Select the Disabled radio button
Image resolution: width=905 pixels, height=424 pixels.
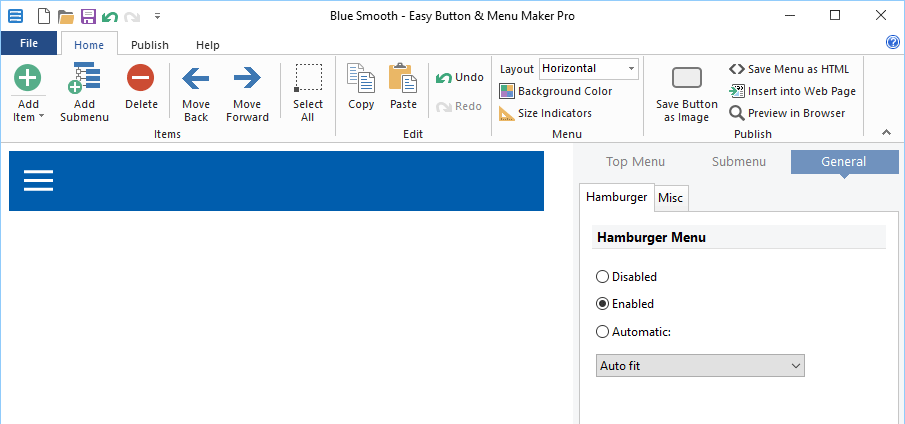(602, 277)
